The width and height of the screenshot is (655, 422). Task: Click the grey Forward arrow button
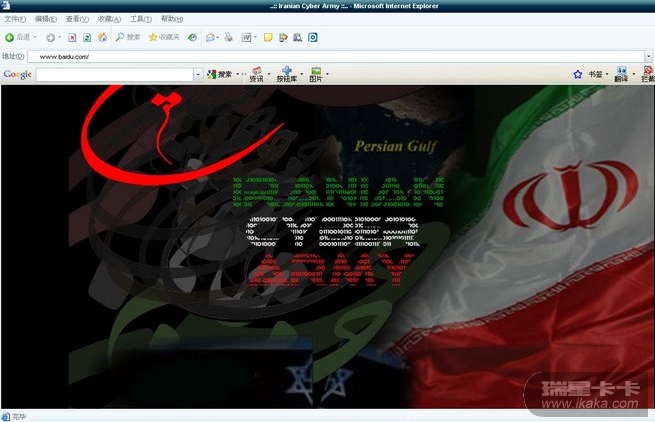(51, 38)
